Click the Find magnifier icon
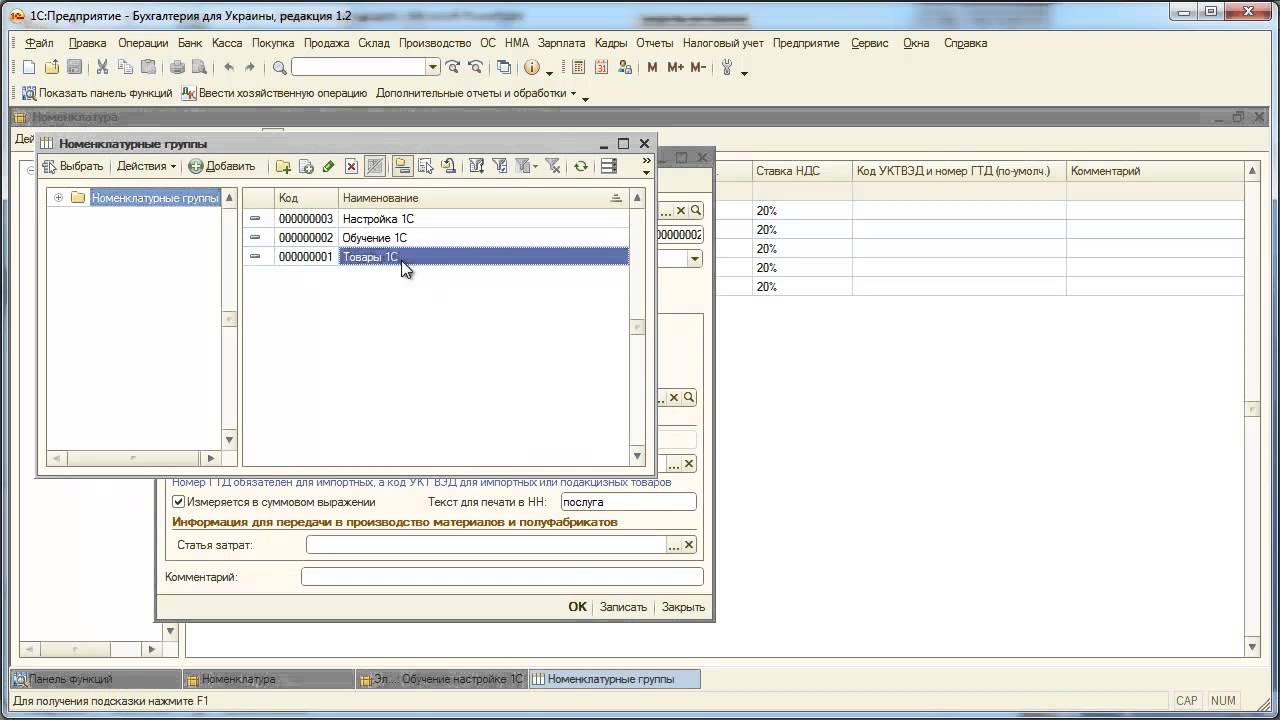 280,67
